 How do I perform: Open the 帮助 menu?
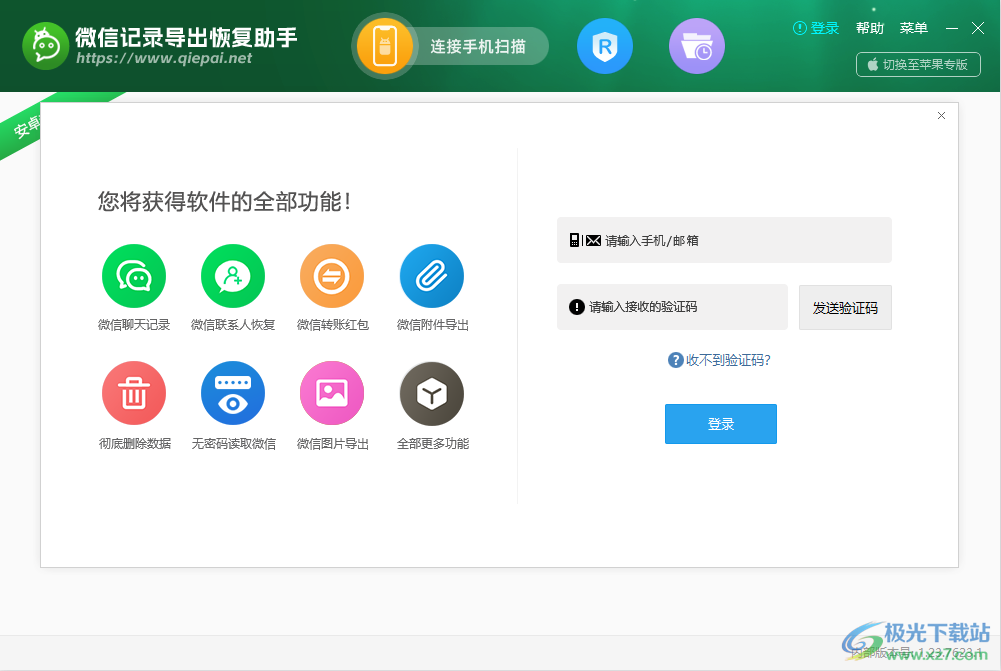[x=869, y=28]
